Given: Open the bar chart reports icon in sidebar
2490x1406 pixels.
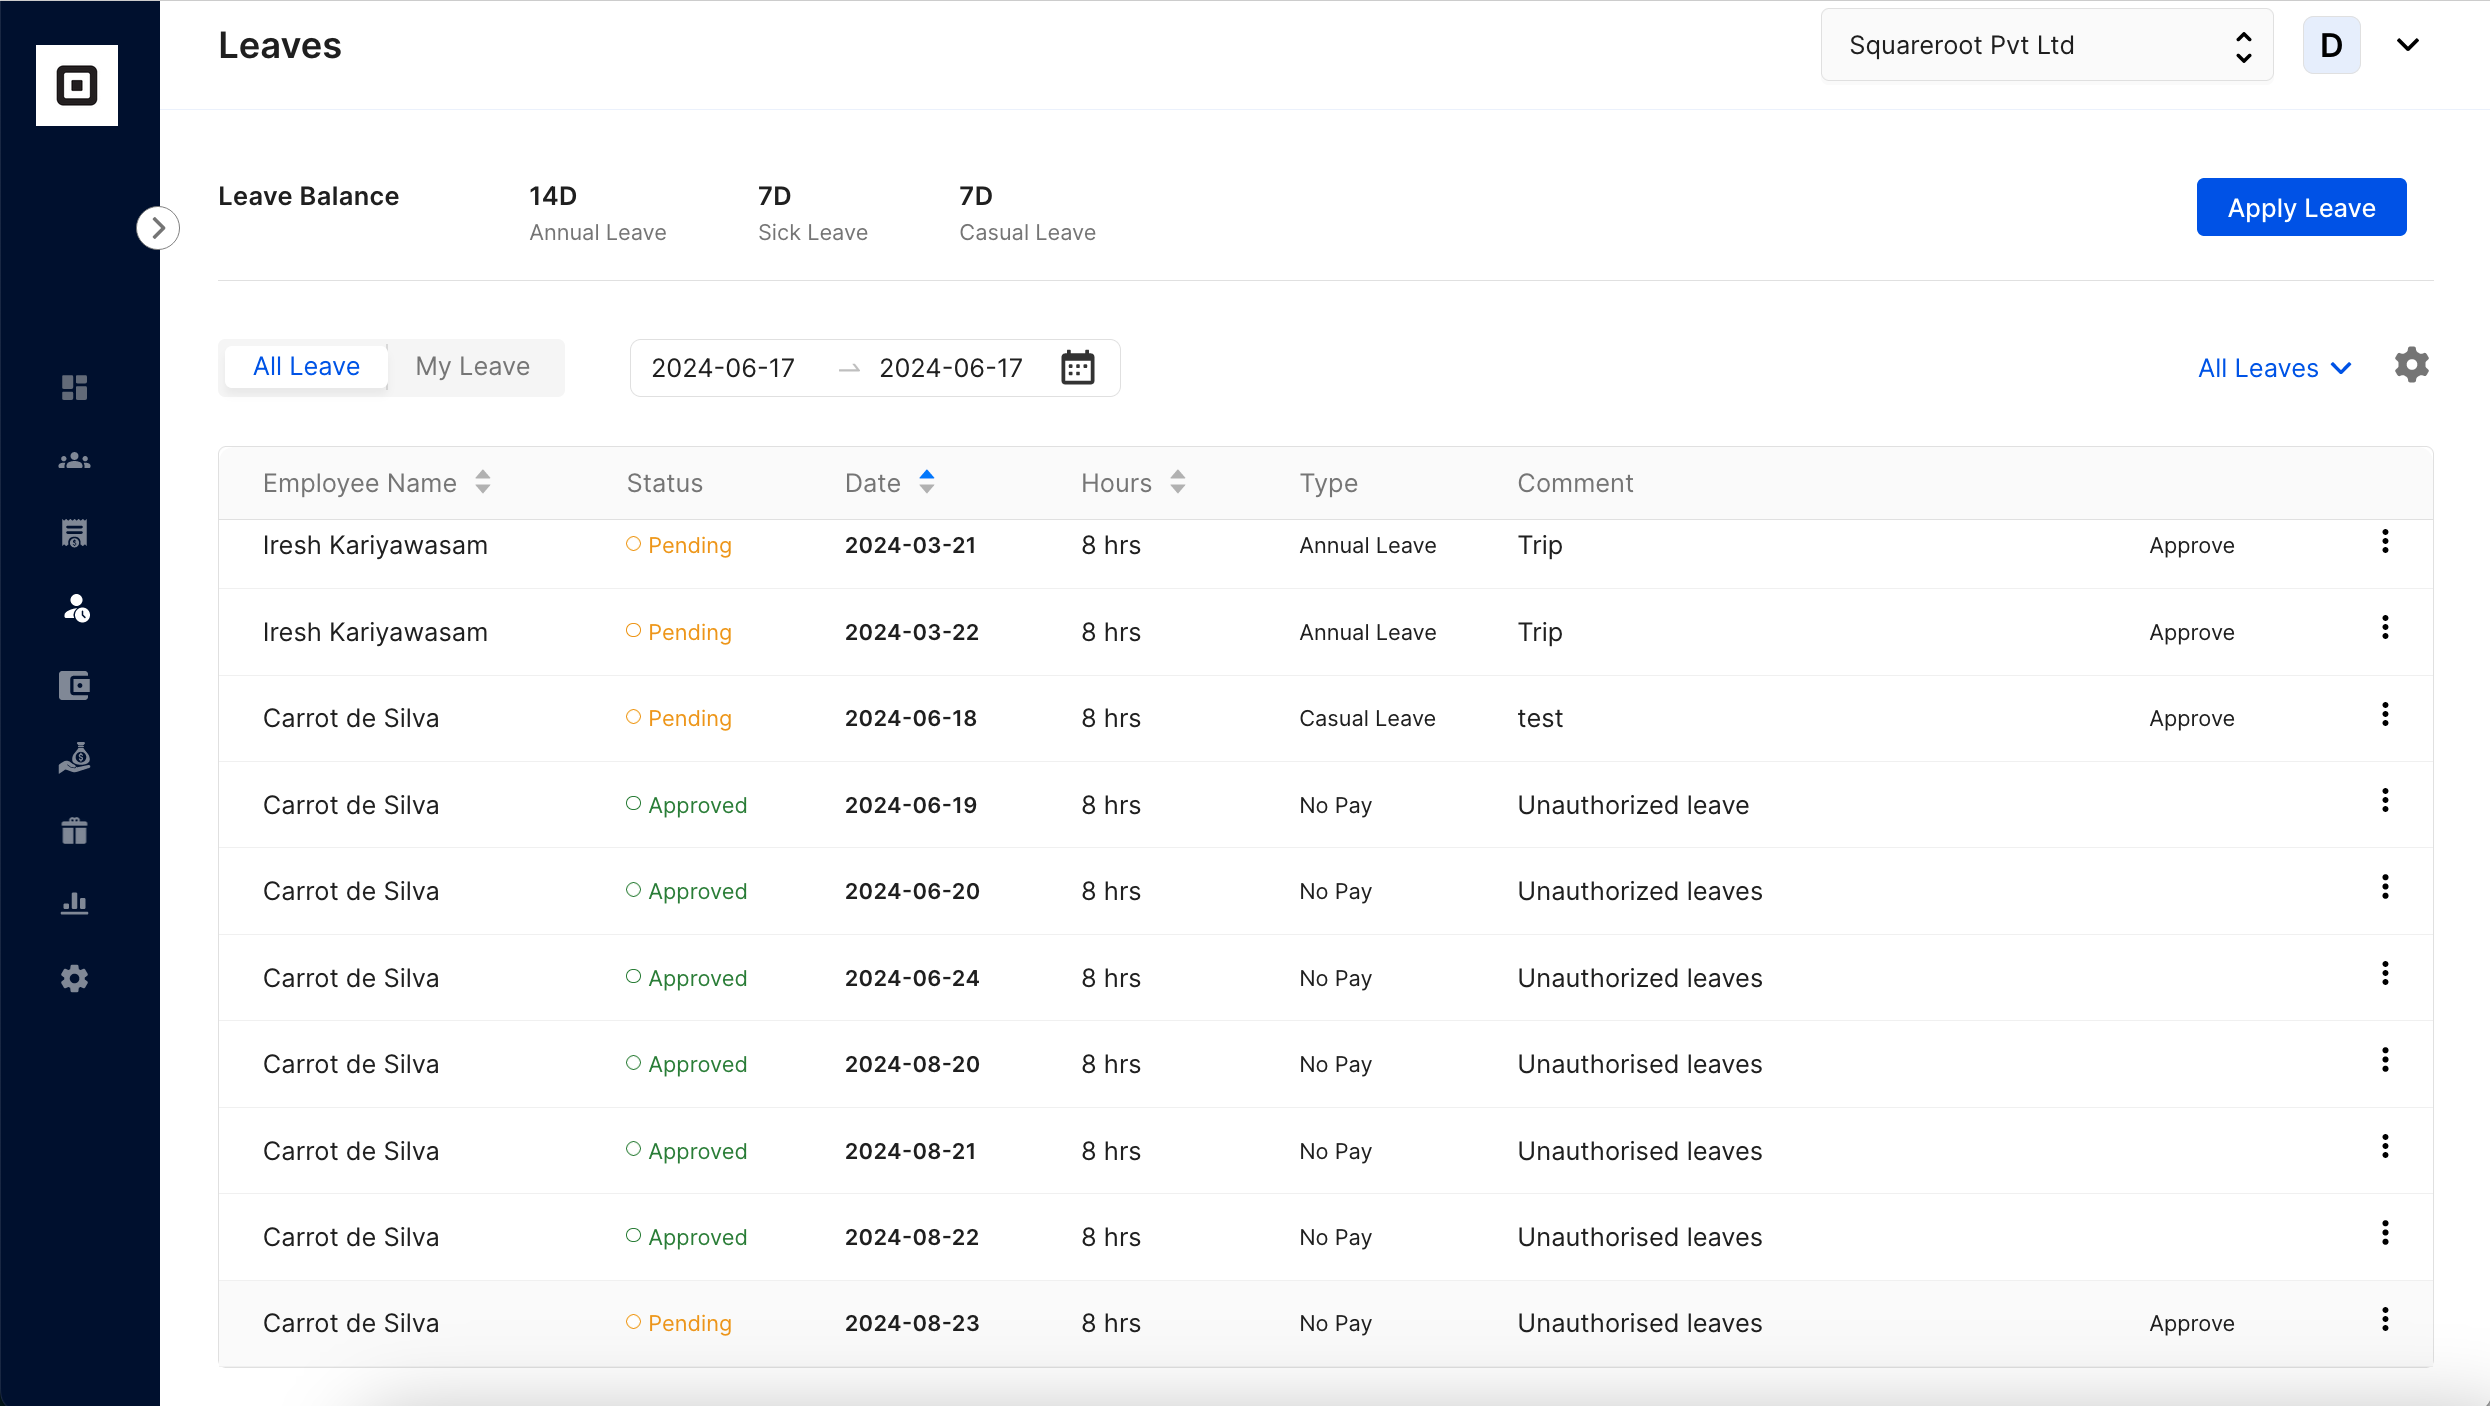Looking at the screenshot, I should 75,904.
